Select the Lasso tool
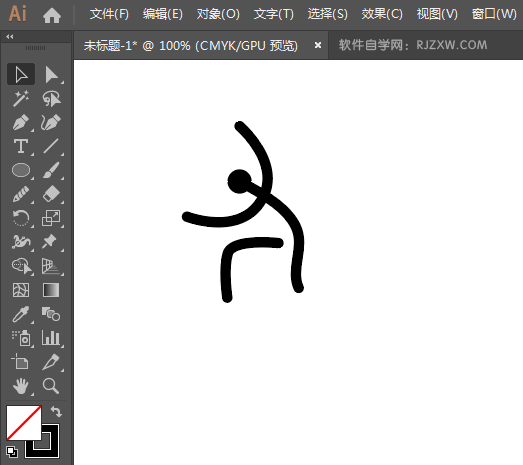 [51, 98]
